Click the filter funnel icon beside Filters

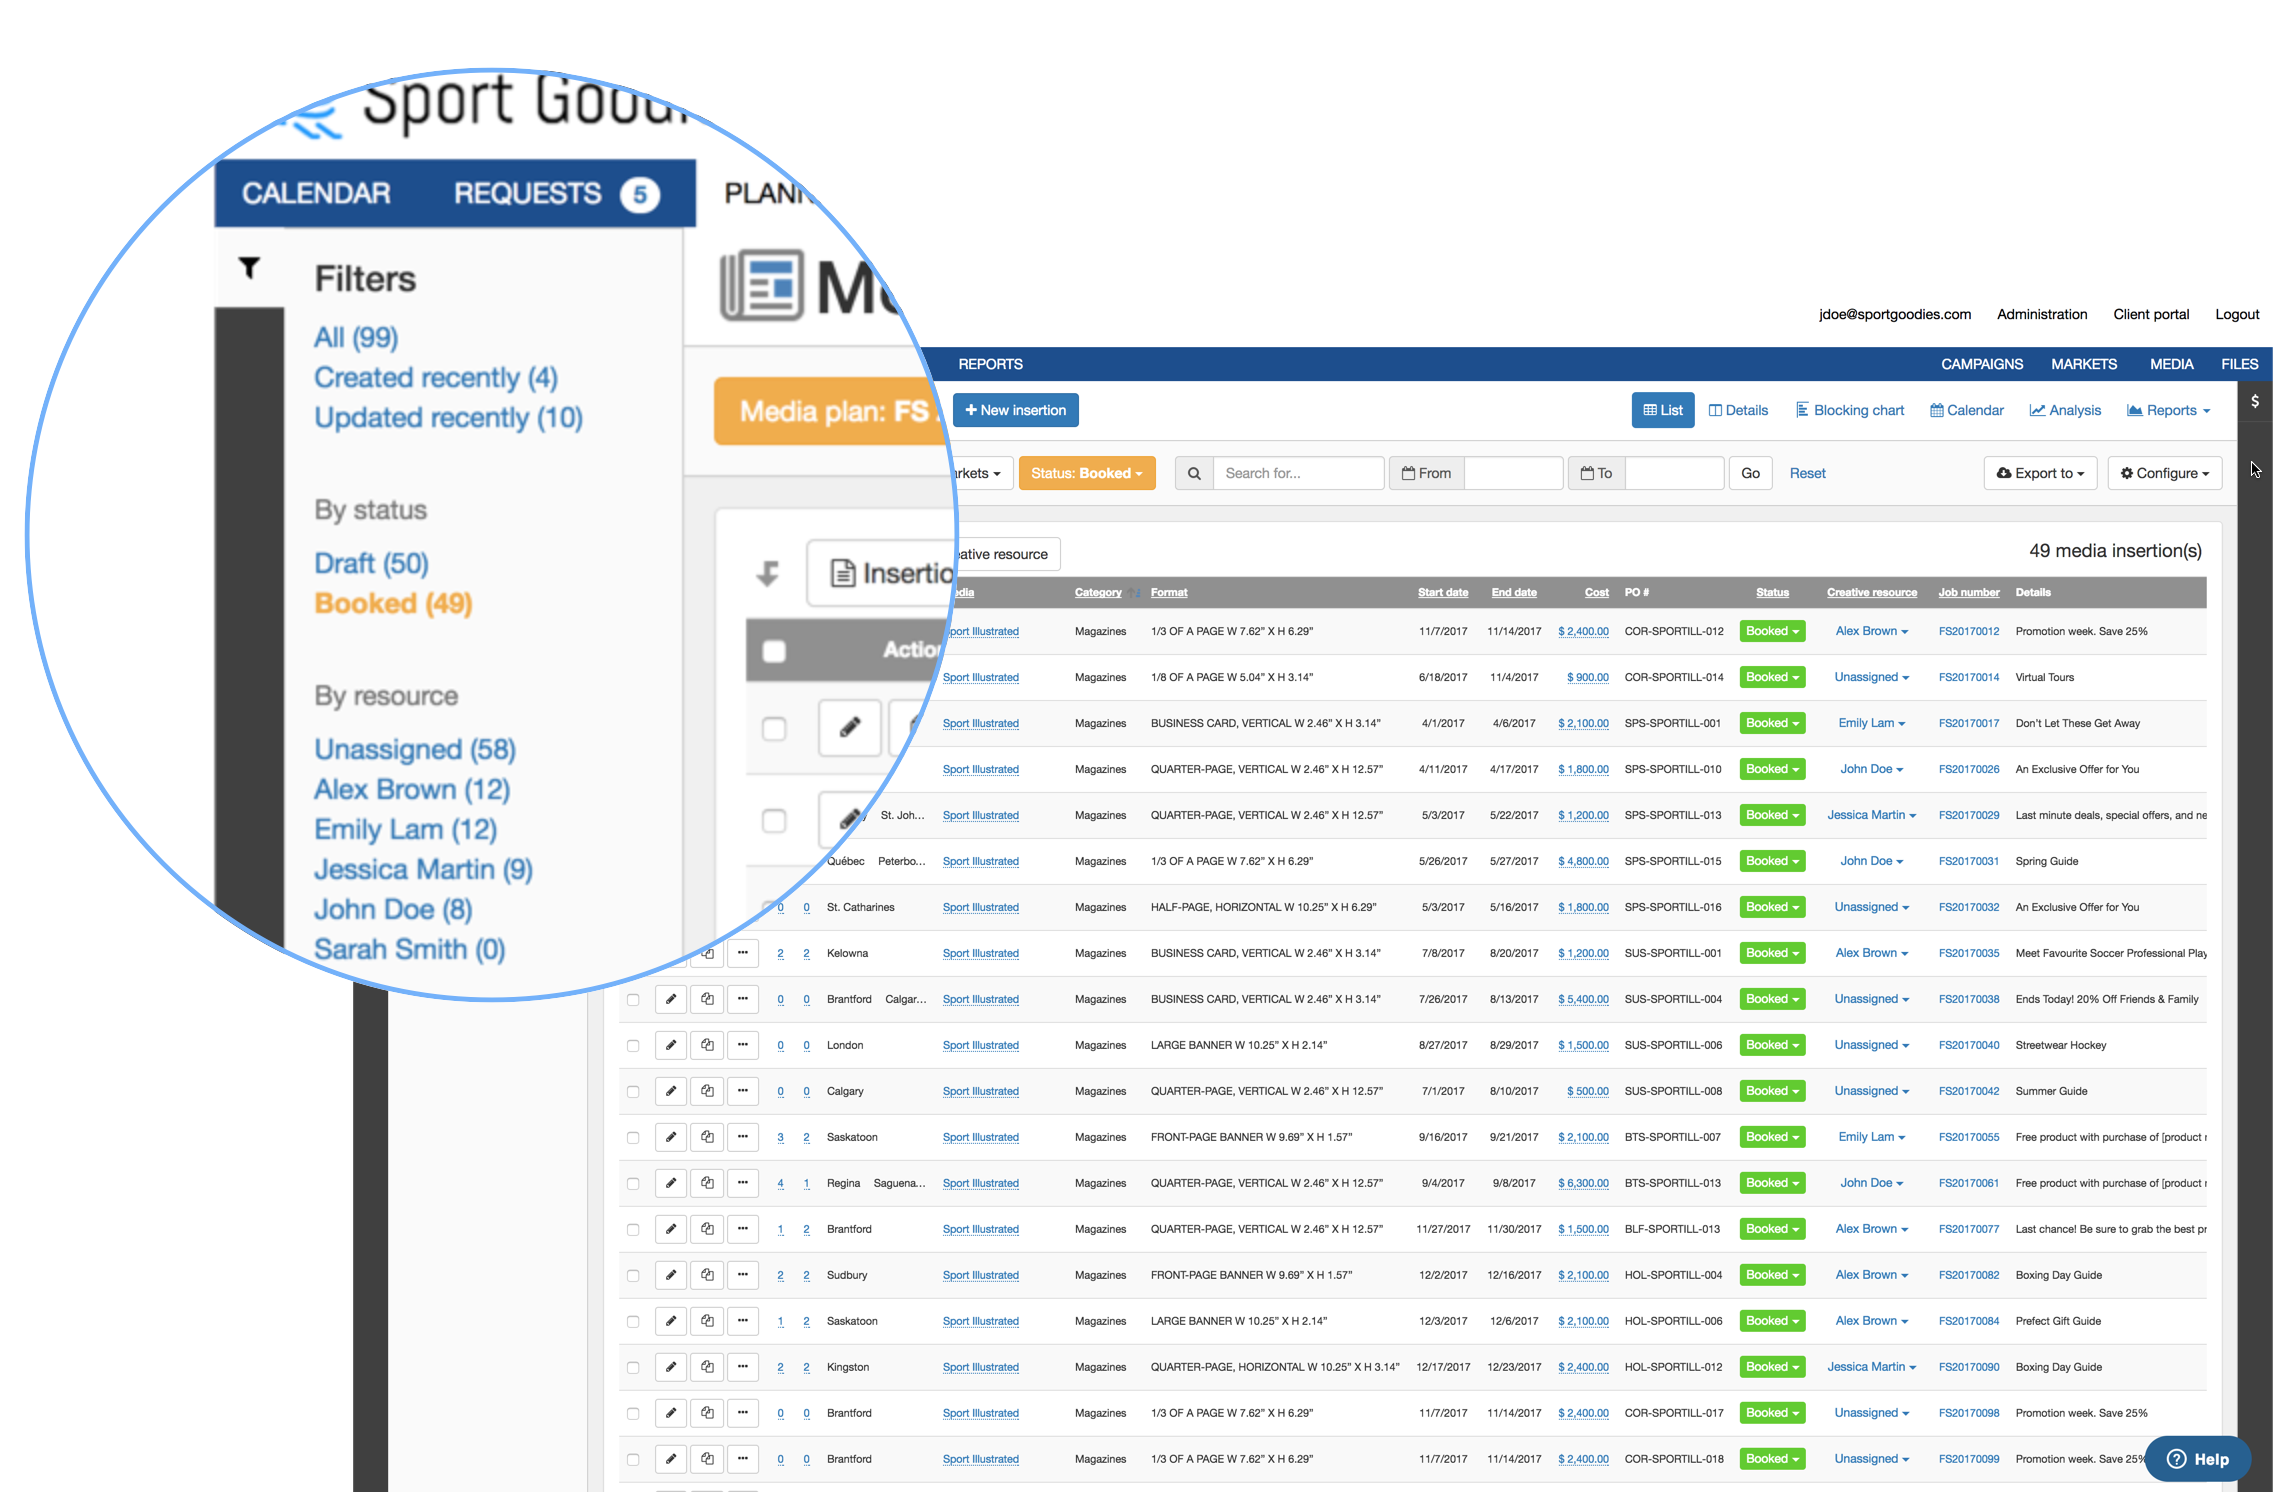[249, 267]
